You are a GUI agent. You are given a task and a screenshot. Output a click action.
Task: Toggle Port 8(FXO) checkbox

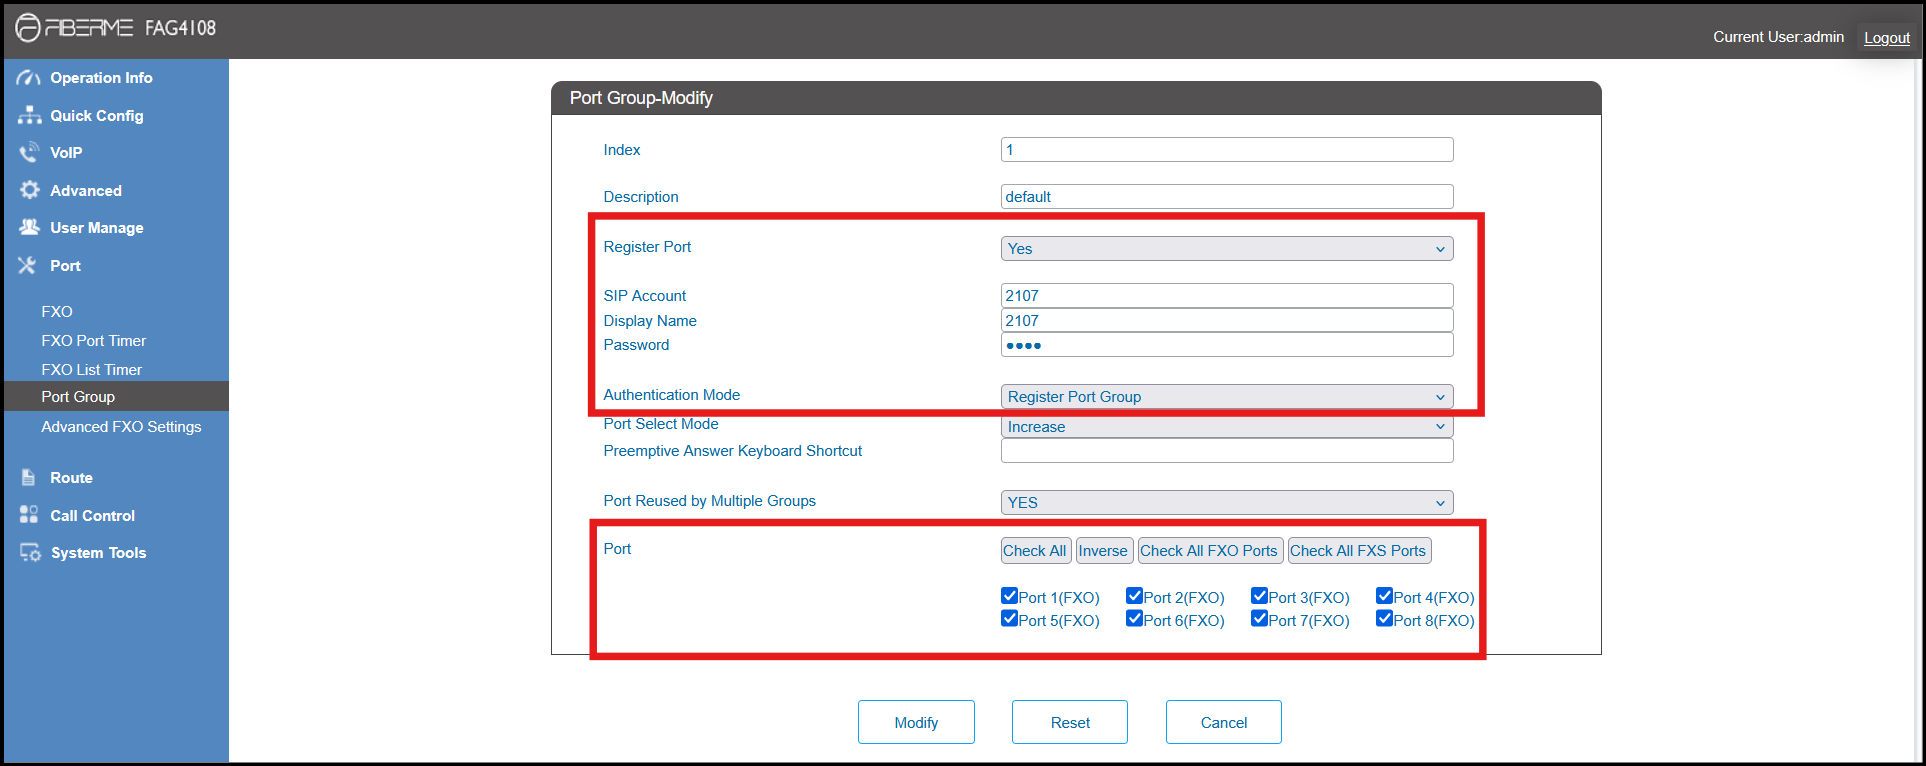tap(1384, 619)
